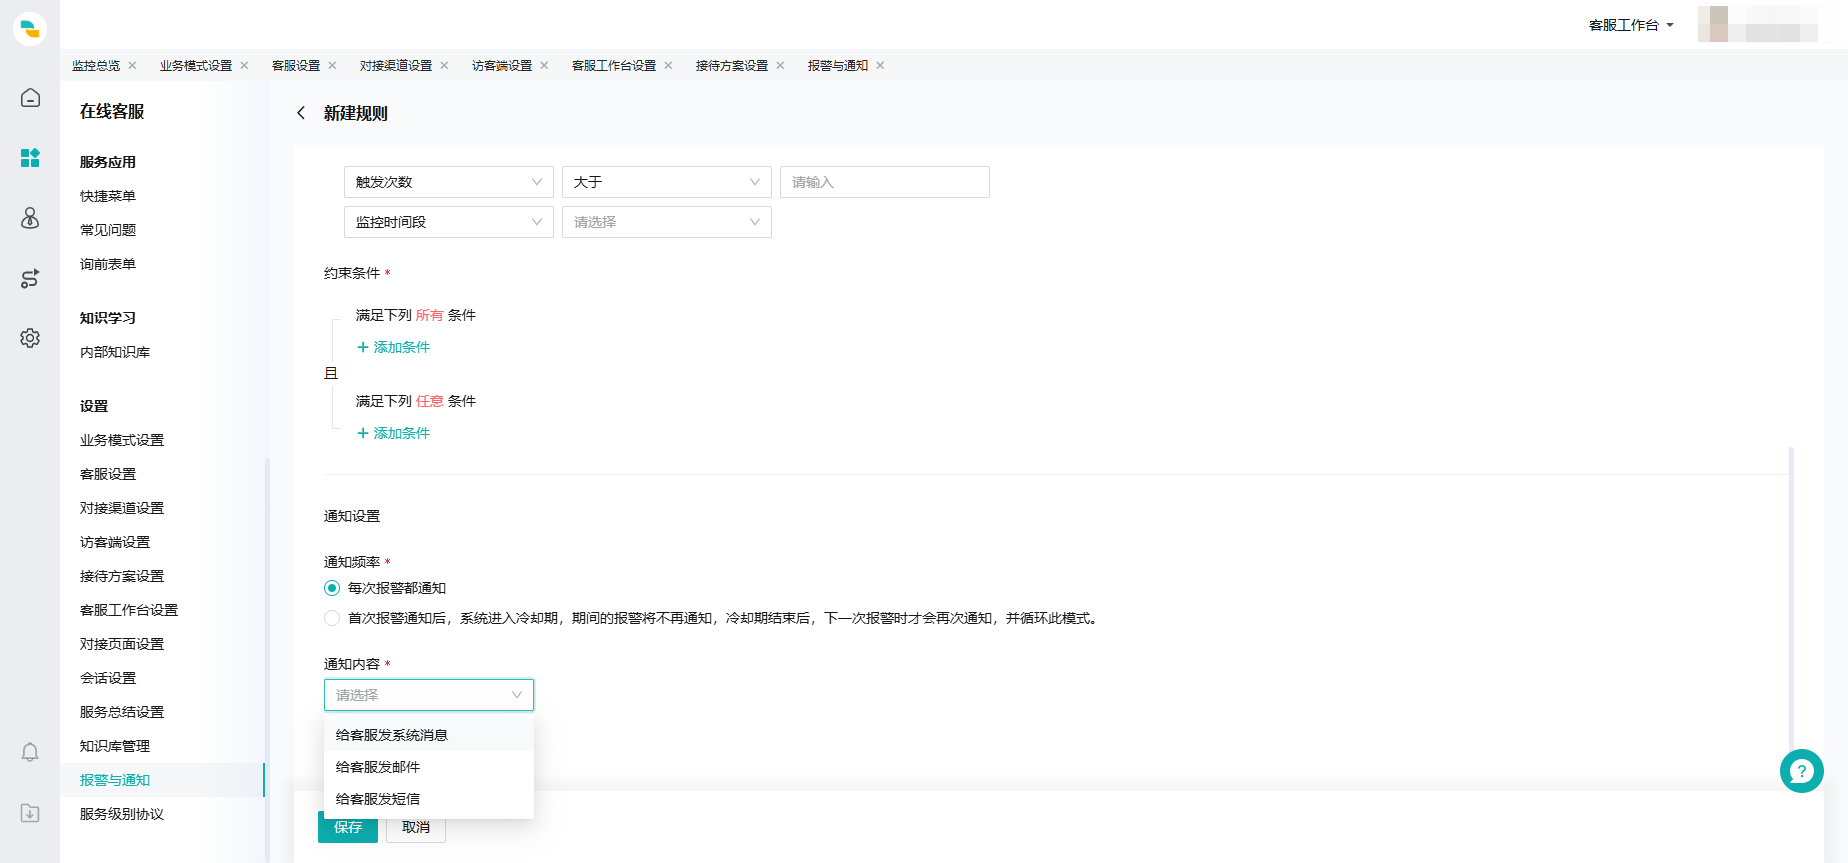This screenshot has height=863, width=1848.
Task: Switch to the 监控总览 tab
Action: coord(96,66)
